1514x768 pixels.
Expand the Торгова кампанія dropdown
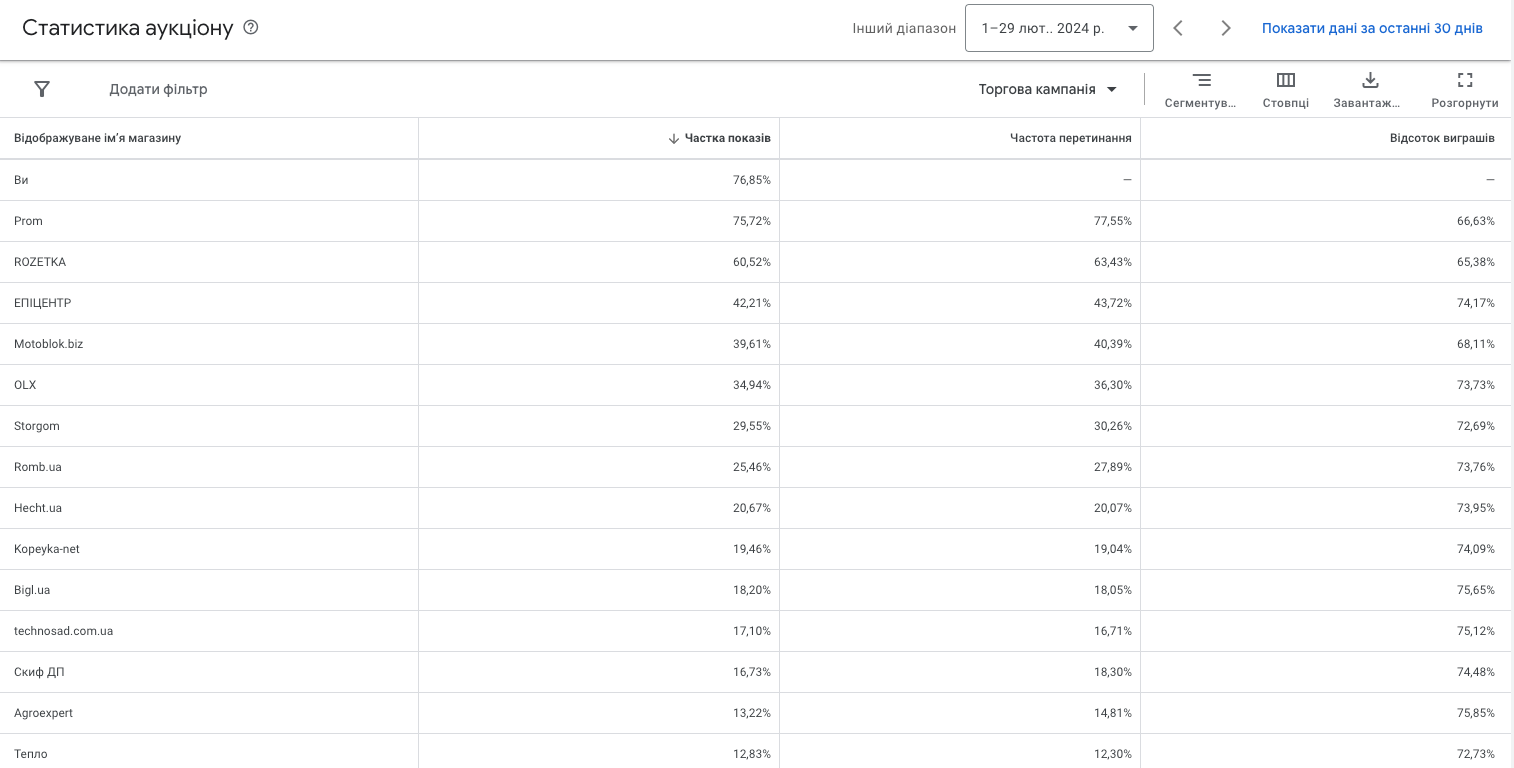[x=1048, y=89]
